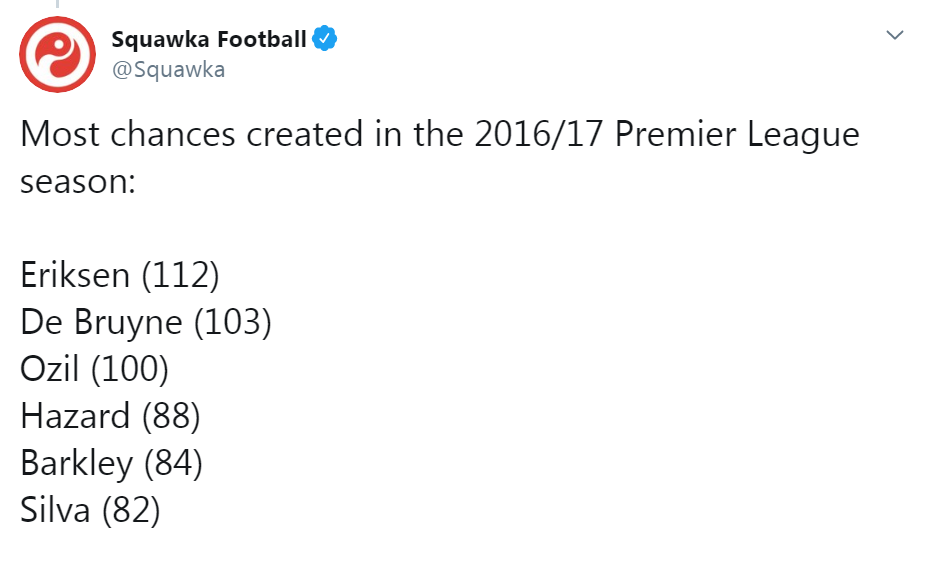930x564 pixels.
Task: Click the thread connector line above avatar
Action: click(58, 4)
